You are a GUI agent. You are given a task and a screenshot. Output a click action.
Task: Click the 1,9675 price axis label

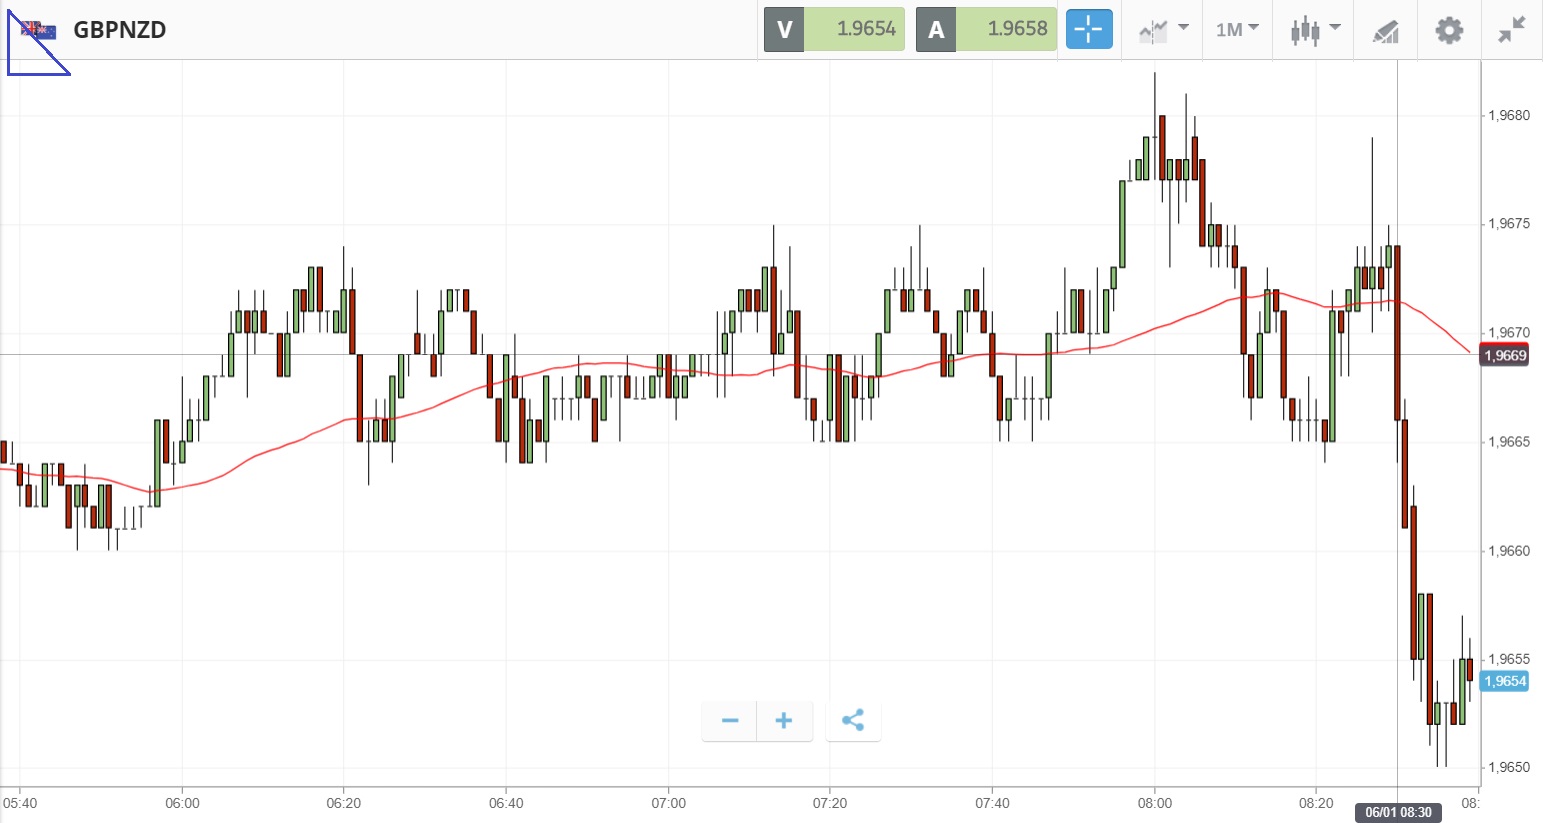[1509, 224]
